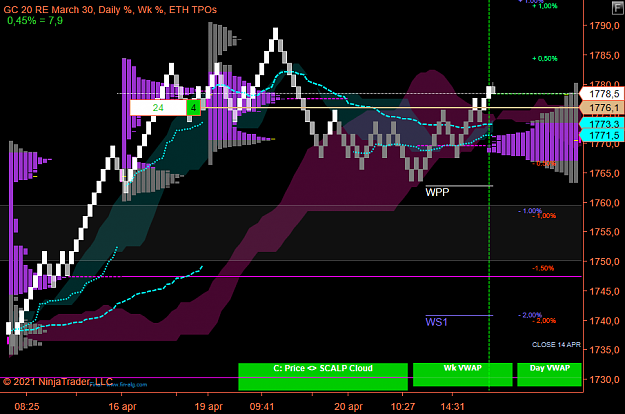Click the F icon at top right corner
This screenshot has width=625, height=414.
[x=617, y=8]
